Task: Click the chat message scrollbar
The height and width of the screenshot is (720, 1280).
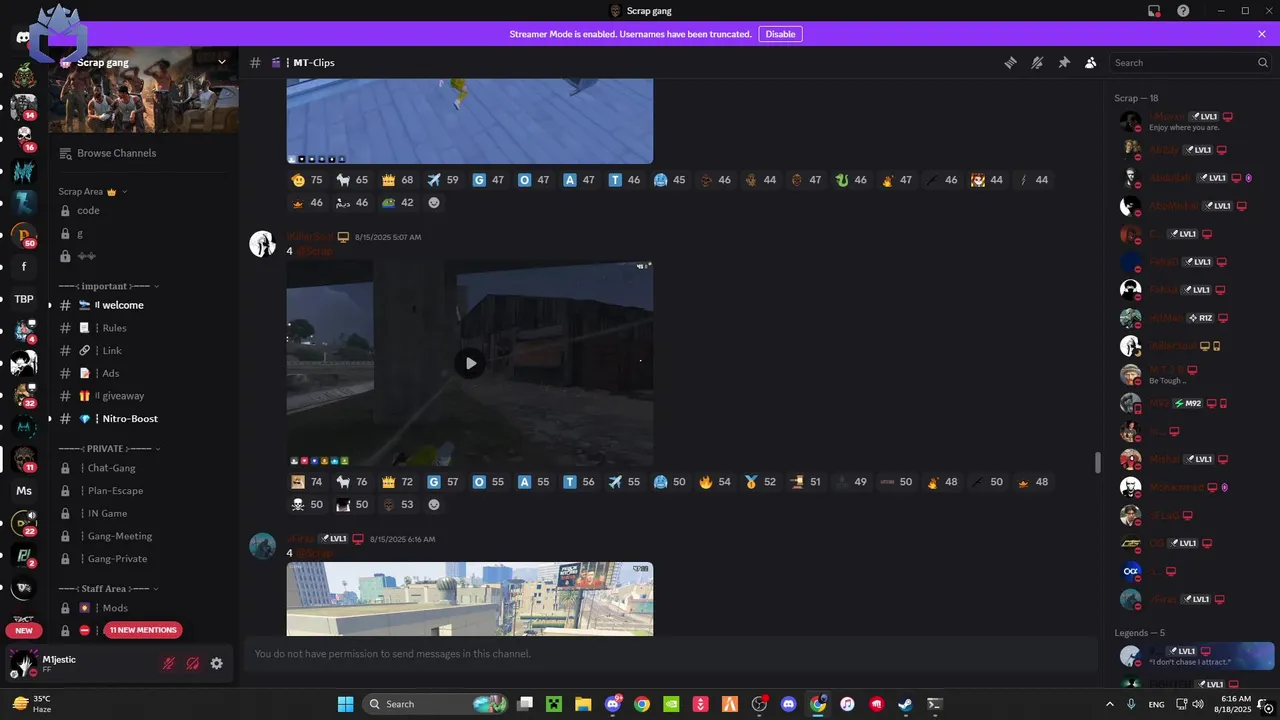Action: tap(1098, 462)
